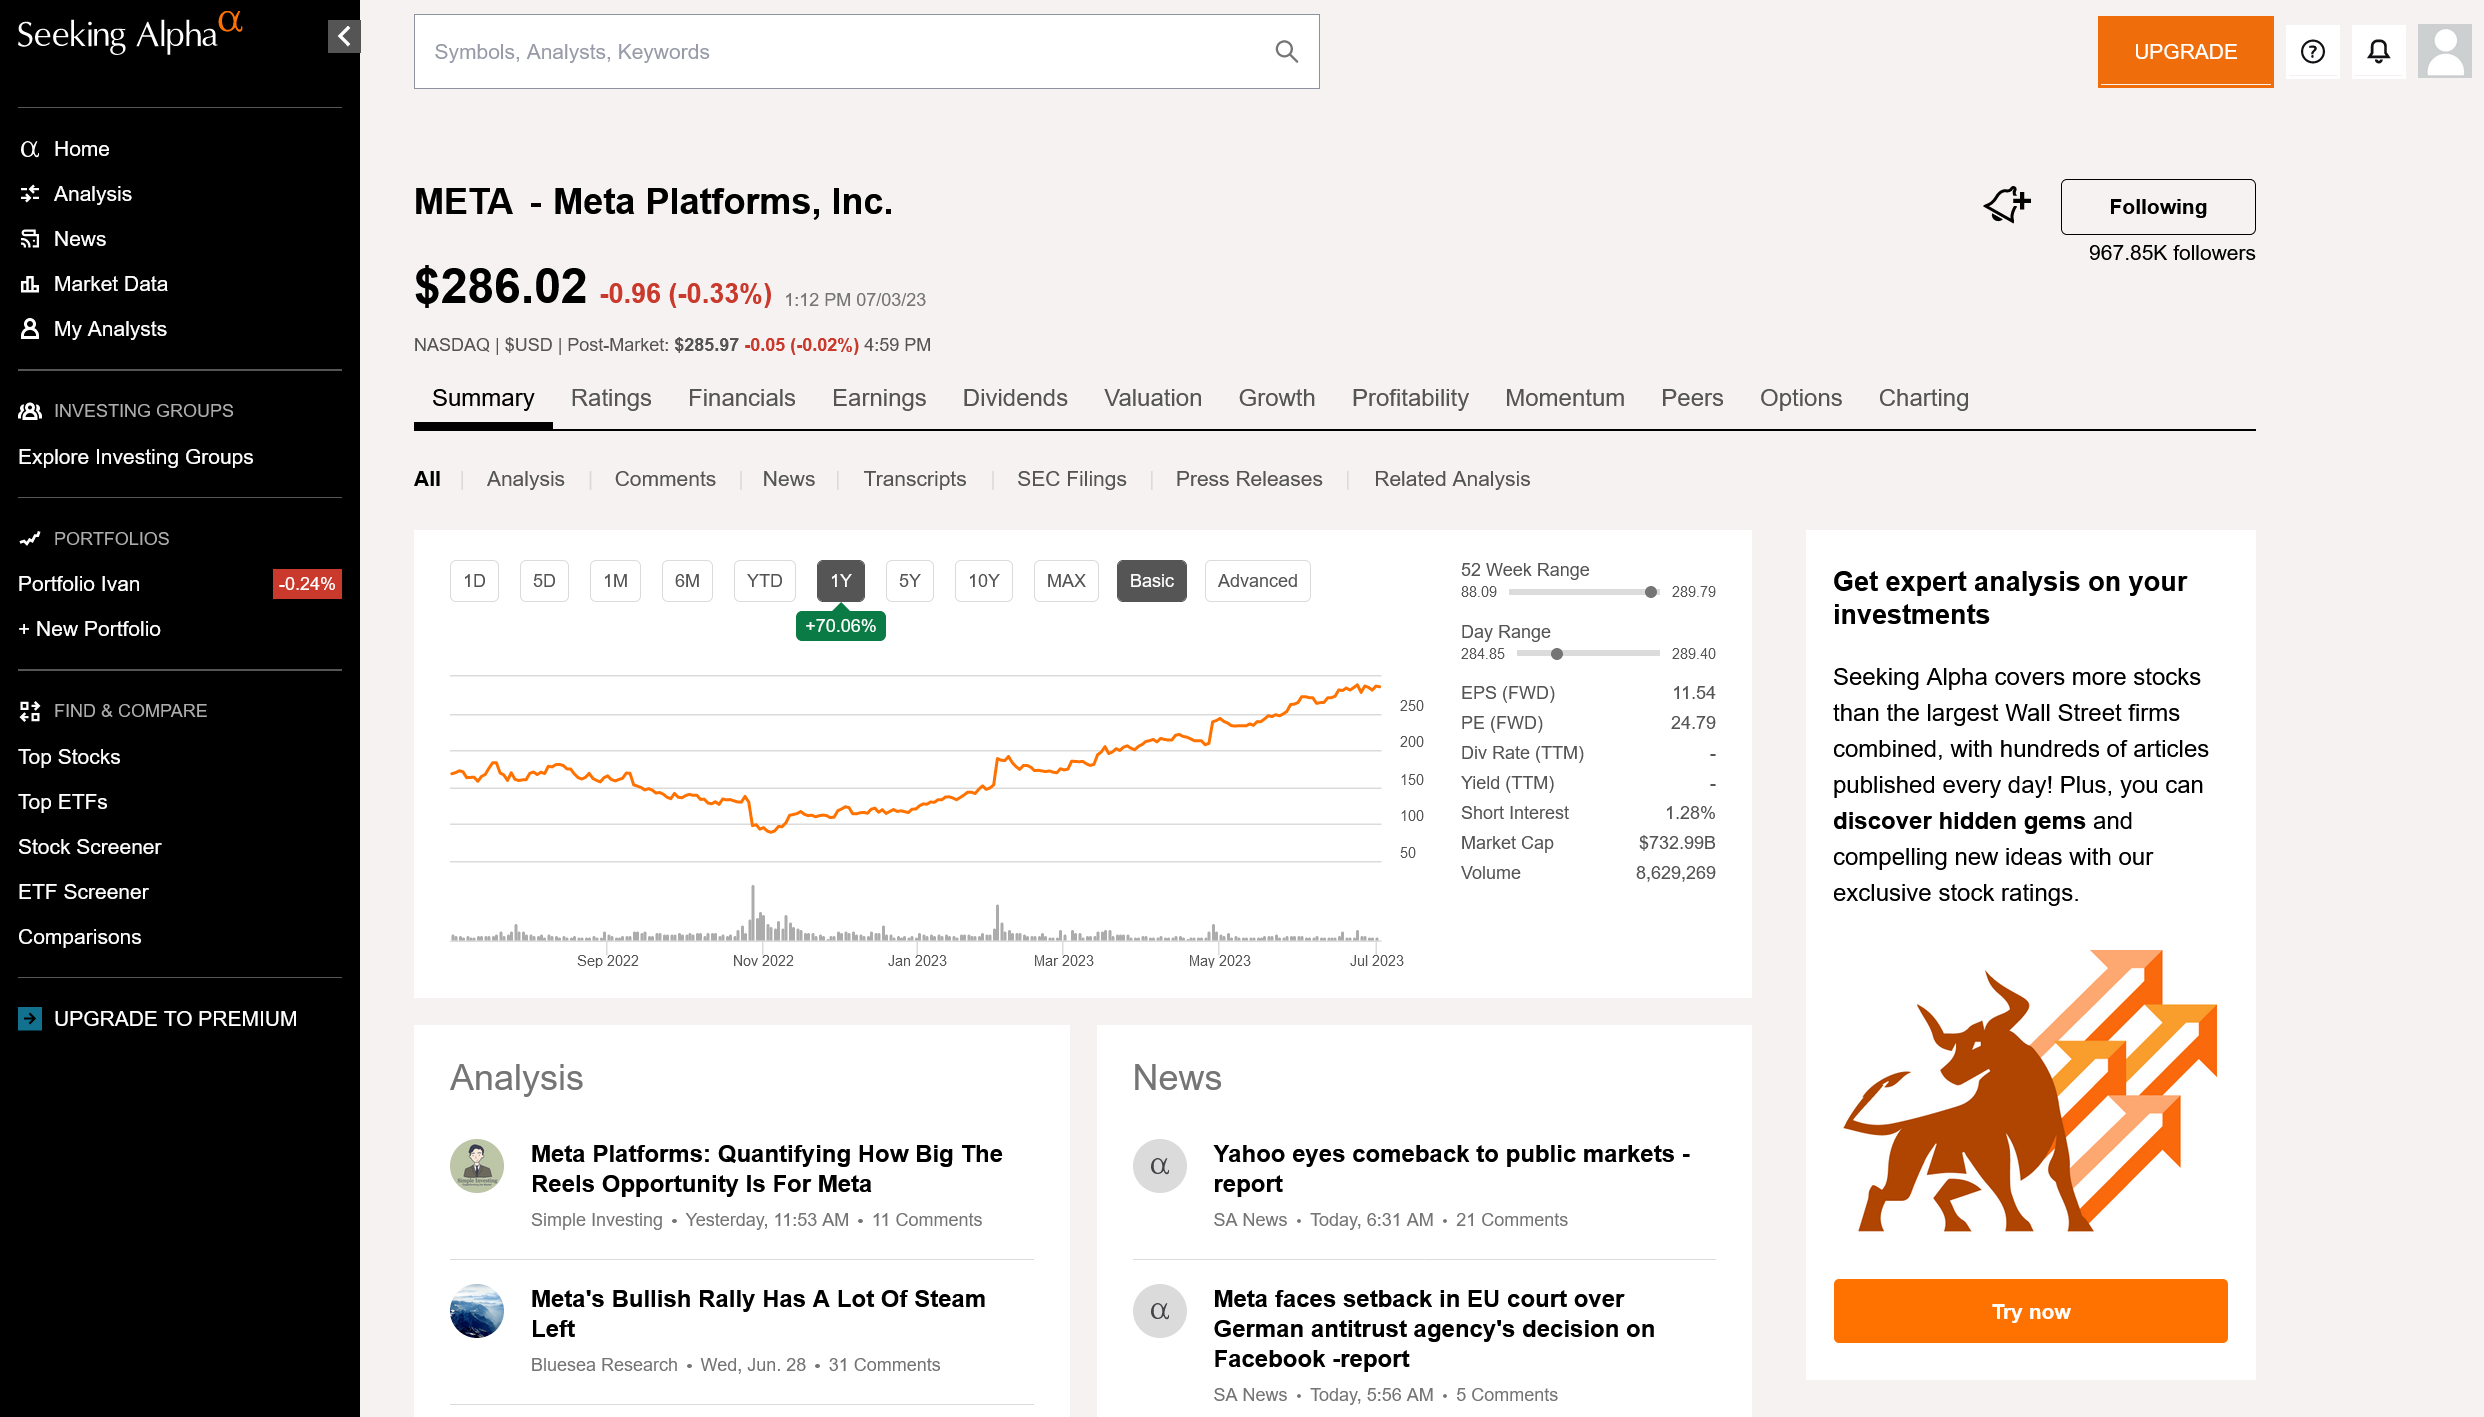Screen dimensions: 2484x1417
Task: Collapse the sidebar with the chevron button
Action: 343,37
